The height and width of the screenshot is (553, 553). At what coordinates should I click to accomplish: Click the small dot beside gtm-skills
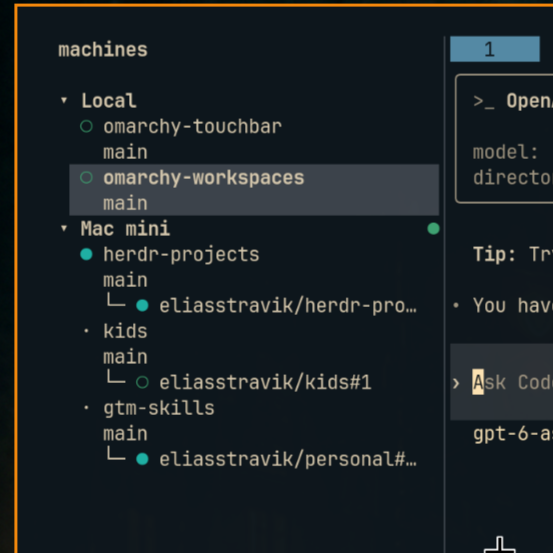pyautogui.click(x=86, y=408)
